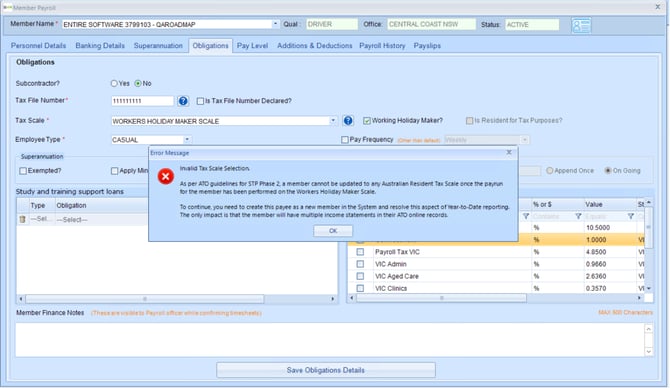Click the value cell 10.5000
This screenshot has width=670, height=388.
(x=610, y=228)
